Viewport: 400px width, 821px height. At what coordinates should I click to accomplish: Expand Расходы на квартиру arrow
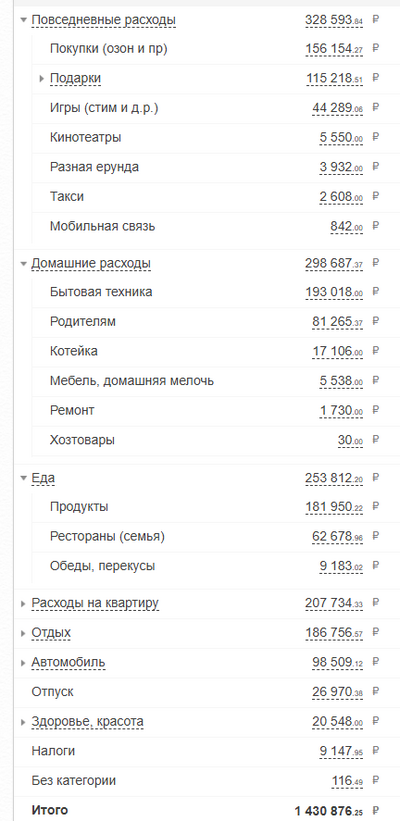point(23,604)
